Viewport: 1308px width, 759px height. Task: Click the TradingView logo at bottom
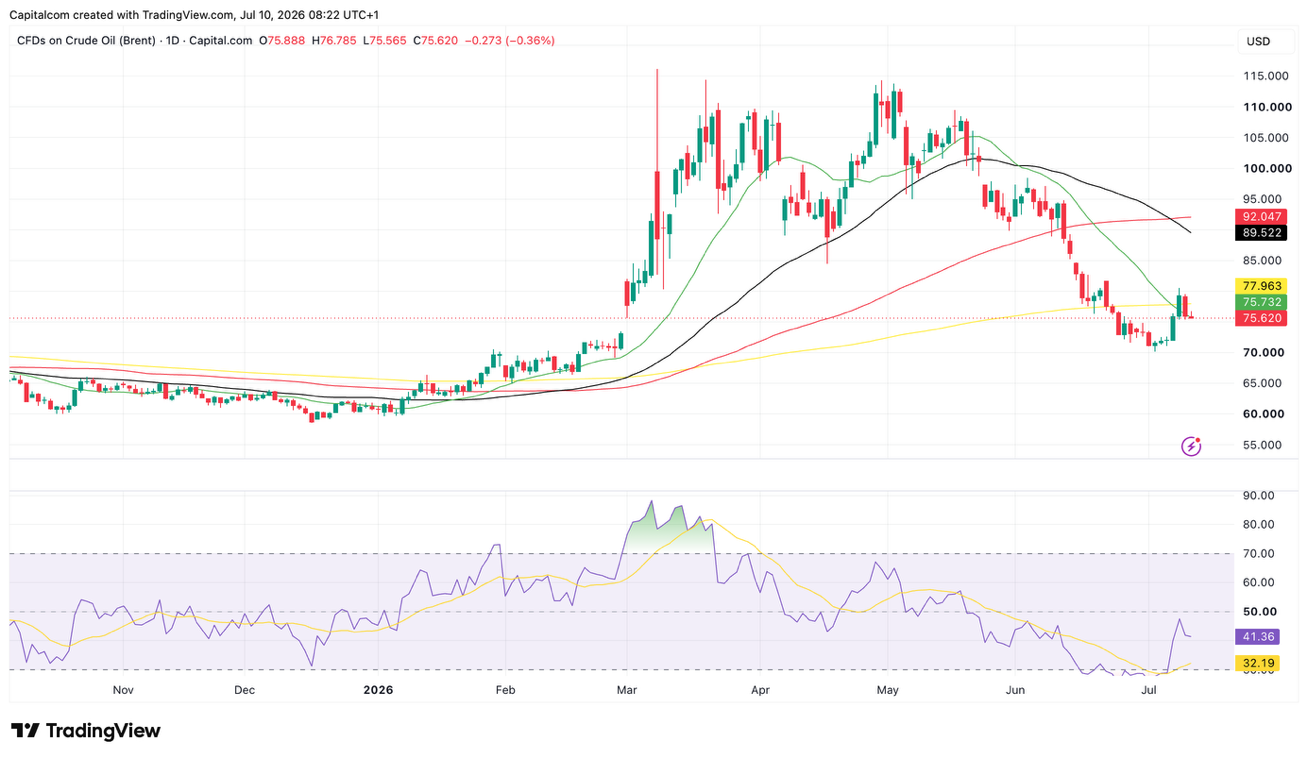(x=85, y=731)
